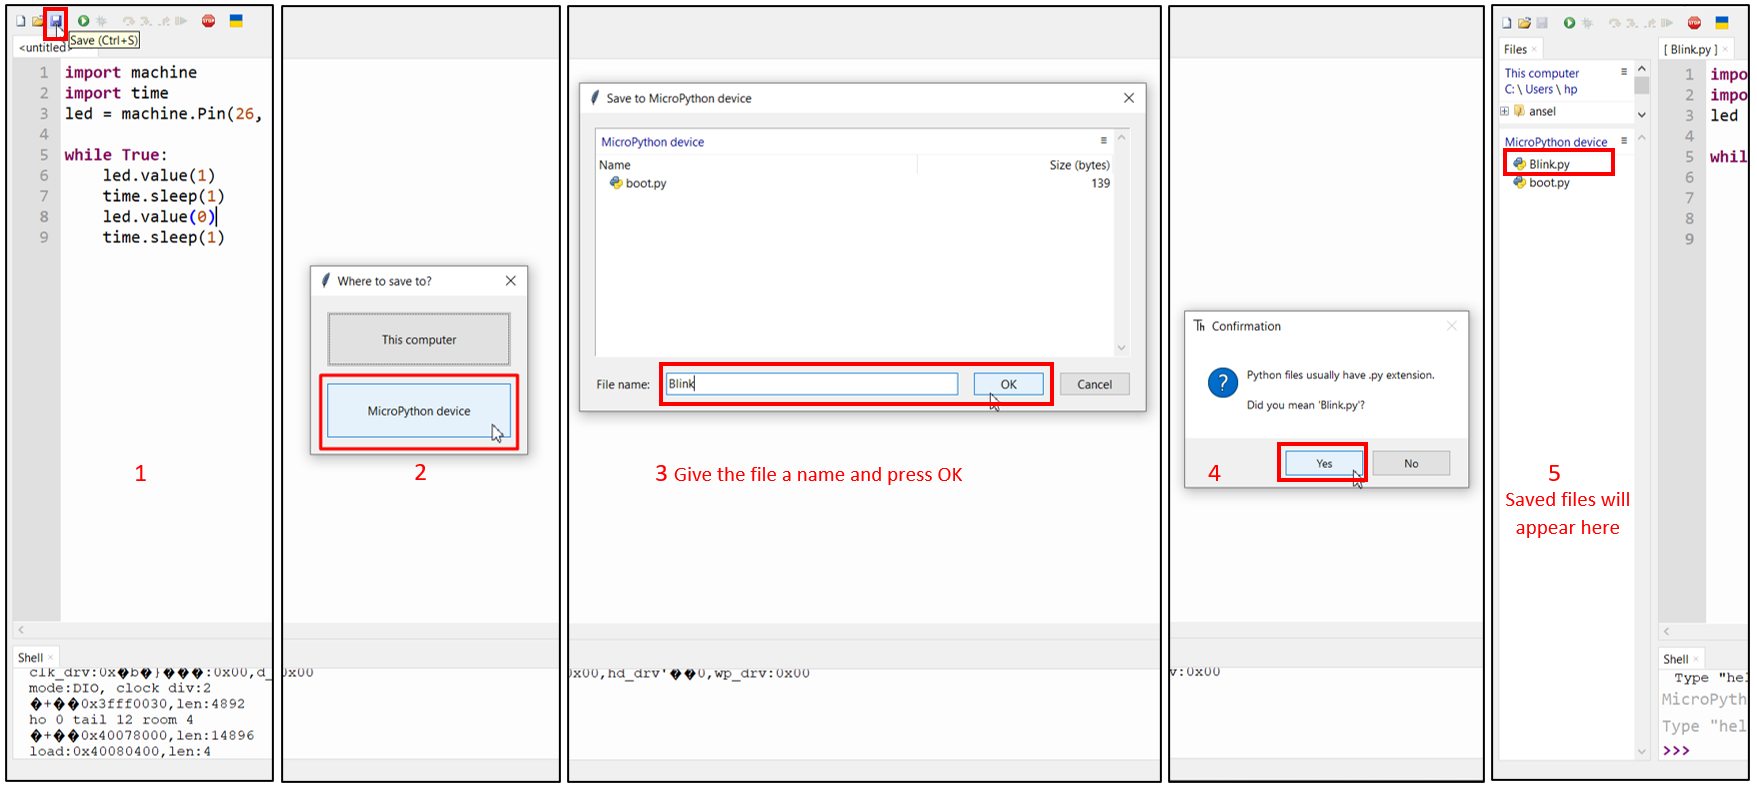Image resolution: width=1757 pixels, height=787 pixels.
Task: Click scroll up arrow in This computer list
Action: pyautogui.click(x=1641, y=69)
